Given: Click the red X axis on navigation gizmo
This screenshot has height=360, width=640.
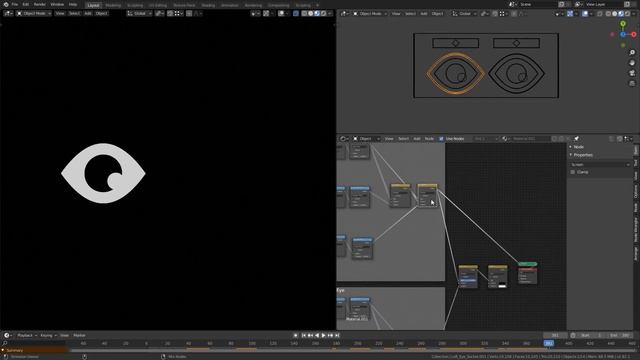Looking at the screenshot, I should pos(633,35).
